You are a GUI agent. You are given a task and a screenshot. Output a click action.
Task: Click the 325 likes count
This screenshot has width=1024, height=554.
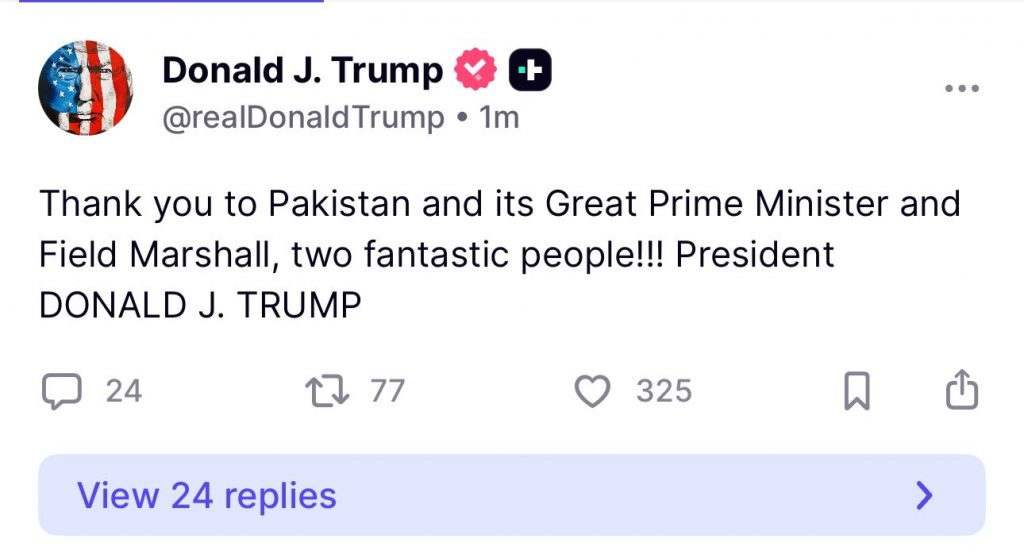tap(664, 391)
